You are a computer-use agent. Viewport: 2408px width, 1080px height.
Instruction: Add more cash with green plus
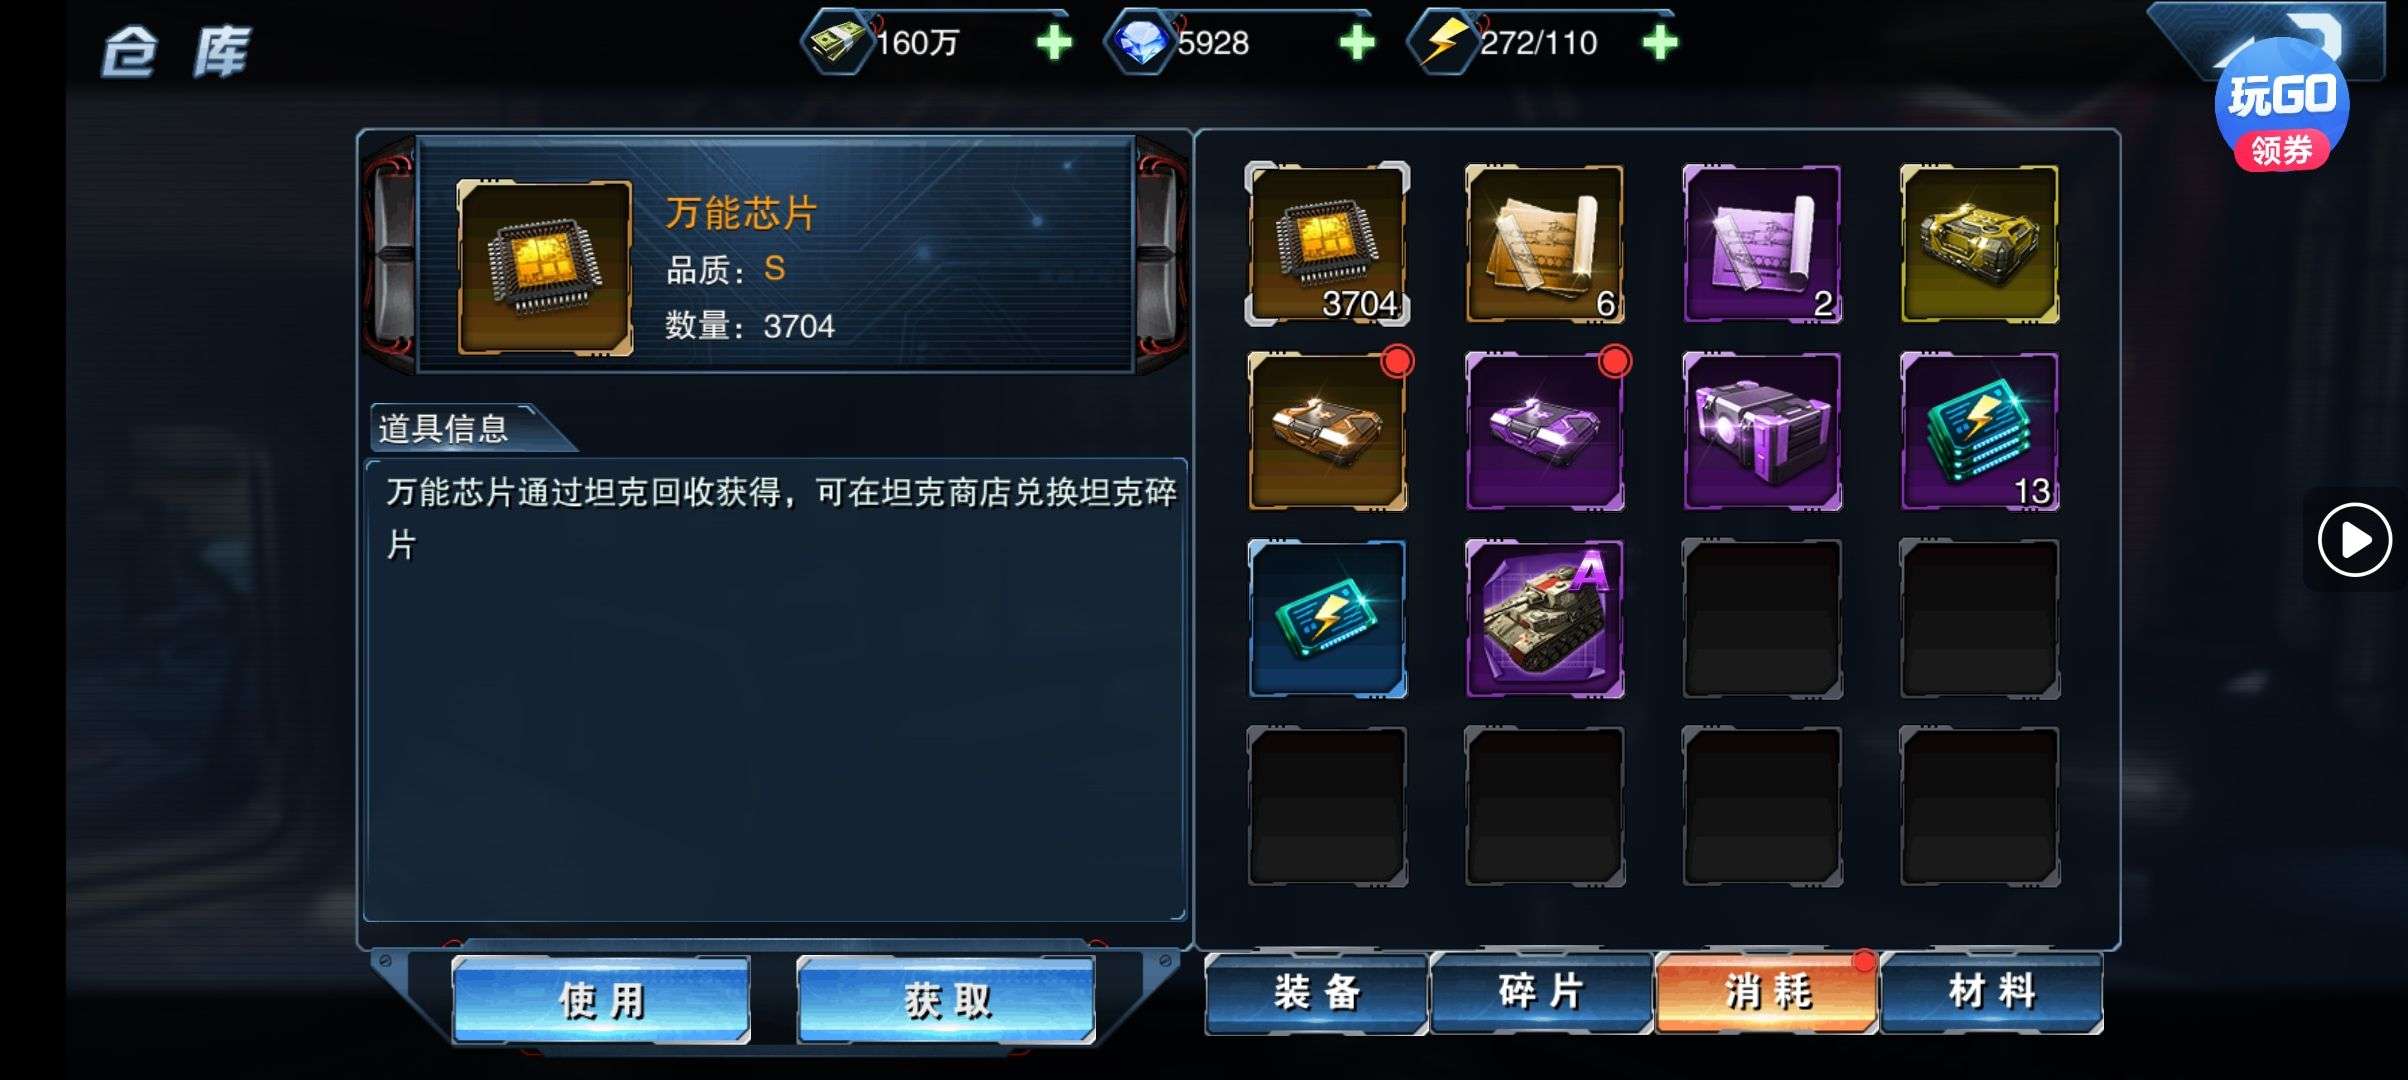(x=1054, y=43)
